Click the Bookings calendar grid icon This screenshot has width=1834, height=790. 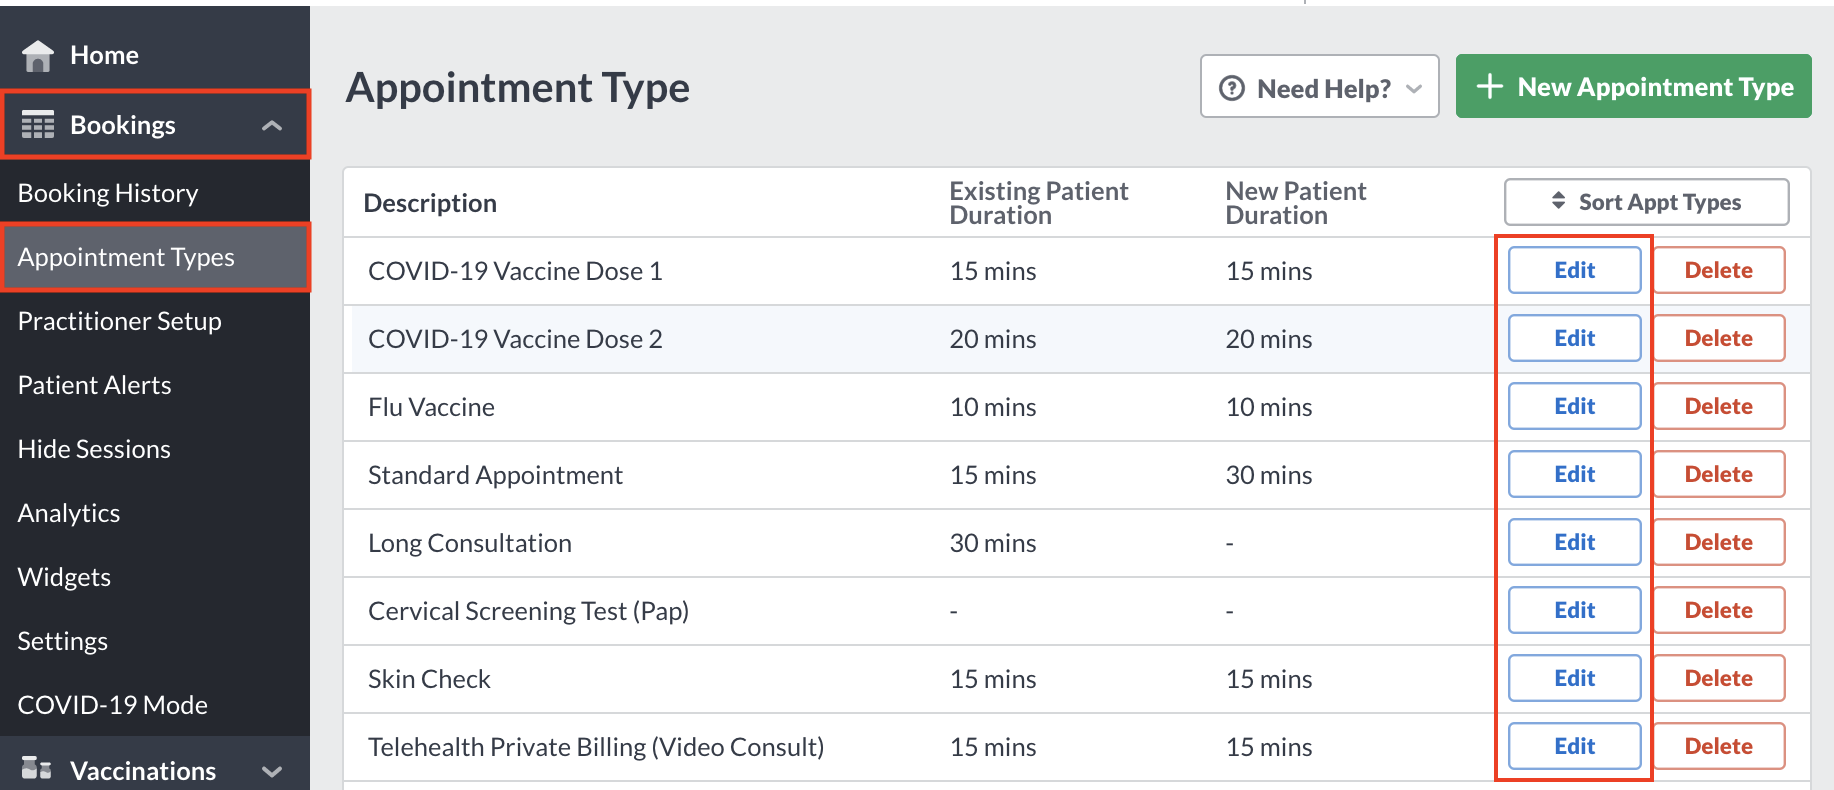click(38, 125)
